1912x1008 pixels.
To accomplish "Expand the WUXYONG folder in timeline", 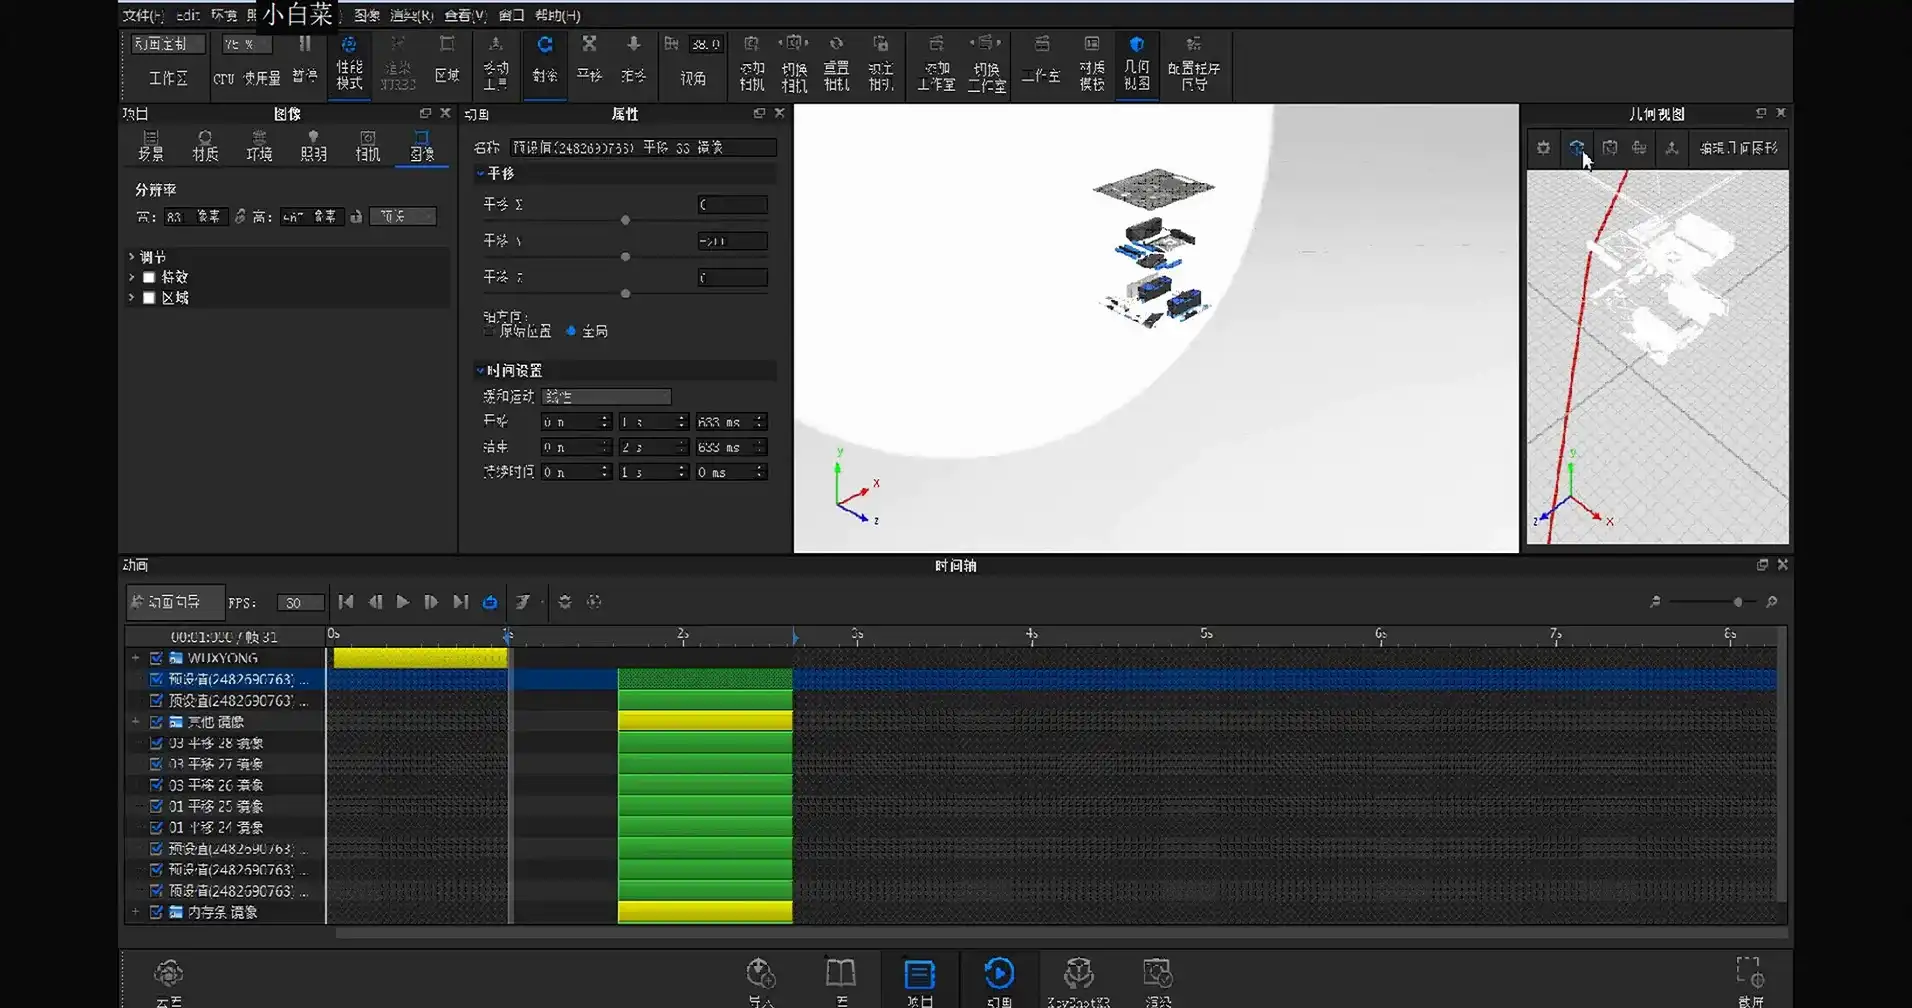I will tap(135, 658).
